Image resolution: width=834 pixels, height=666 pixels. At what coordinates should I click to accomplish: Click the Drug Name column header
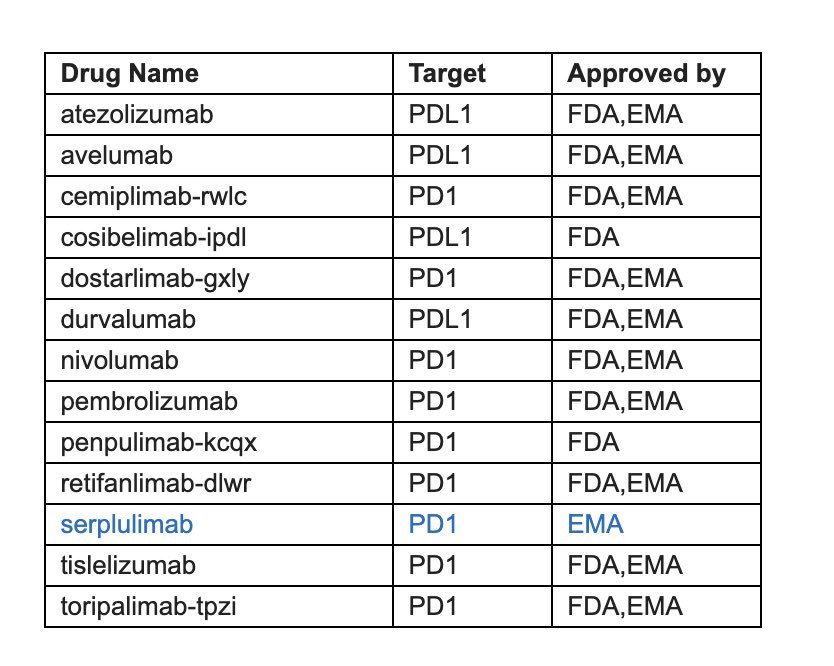click(x=130, y=73)
